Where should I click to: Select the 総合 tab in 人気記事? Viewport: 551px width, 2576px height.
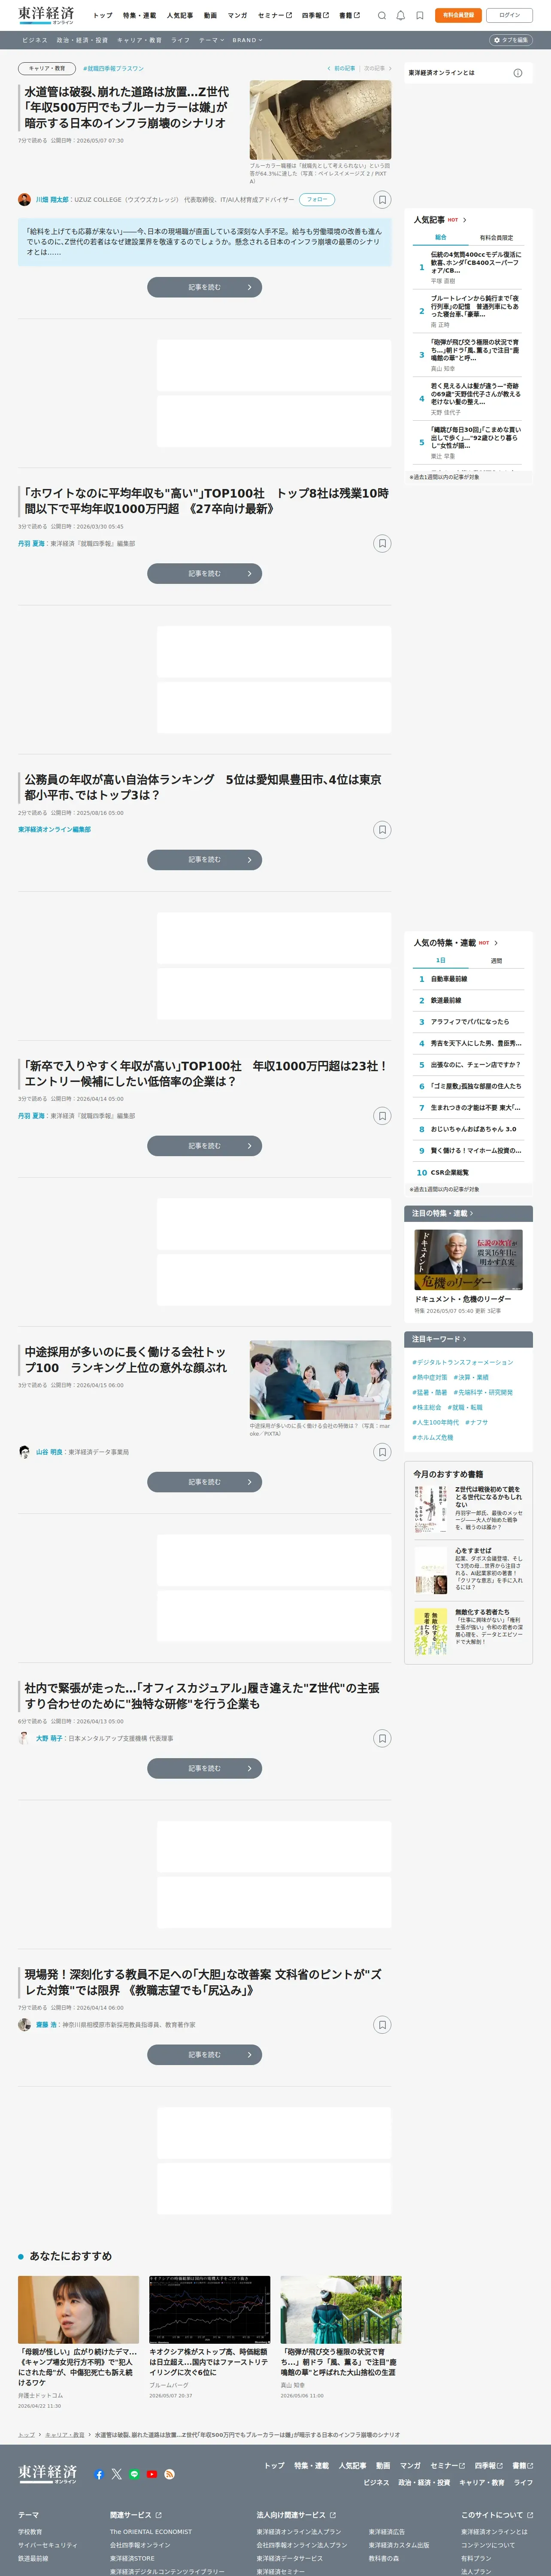(x=441, y=237)
